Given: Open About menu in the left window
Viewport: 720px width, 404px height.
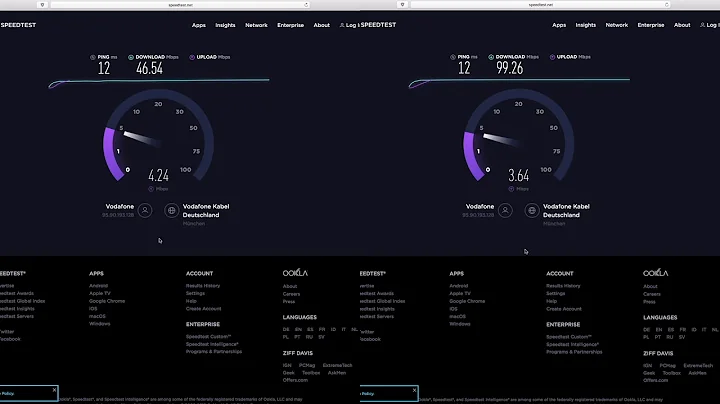Looking at the screenshot, I should click(x=321, y=25).
